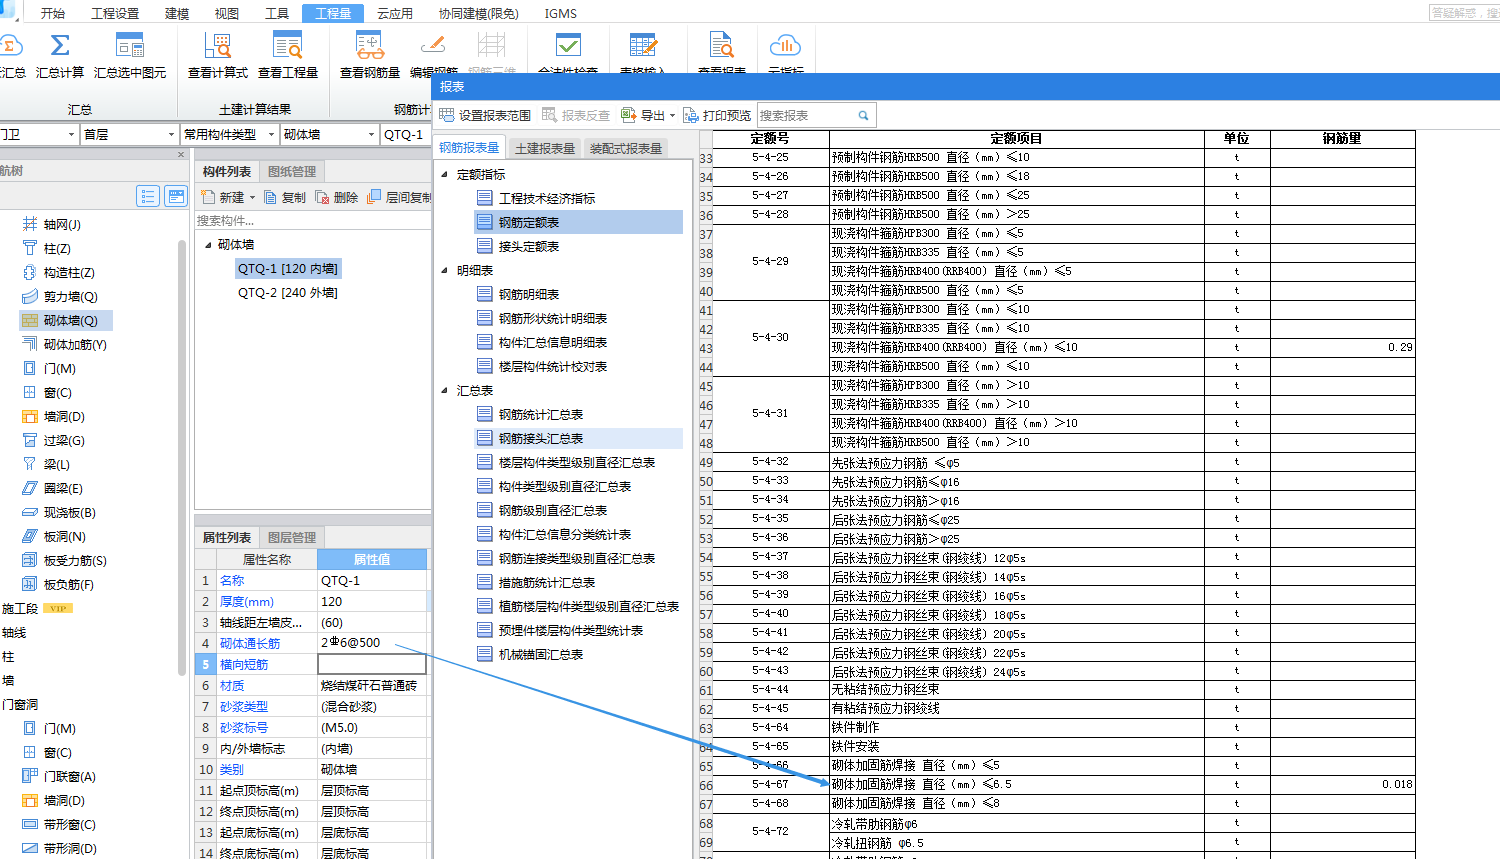Click the 搜索构件 search field
The width and height of the screenshot is (1500, 859).
[312, 220]
